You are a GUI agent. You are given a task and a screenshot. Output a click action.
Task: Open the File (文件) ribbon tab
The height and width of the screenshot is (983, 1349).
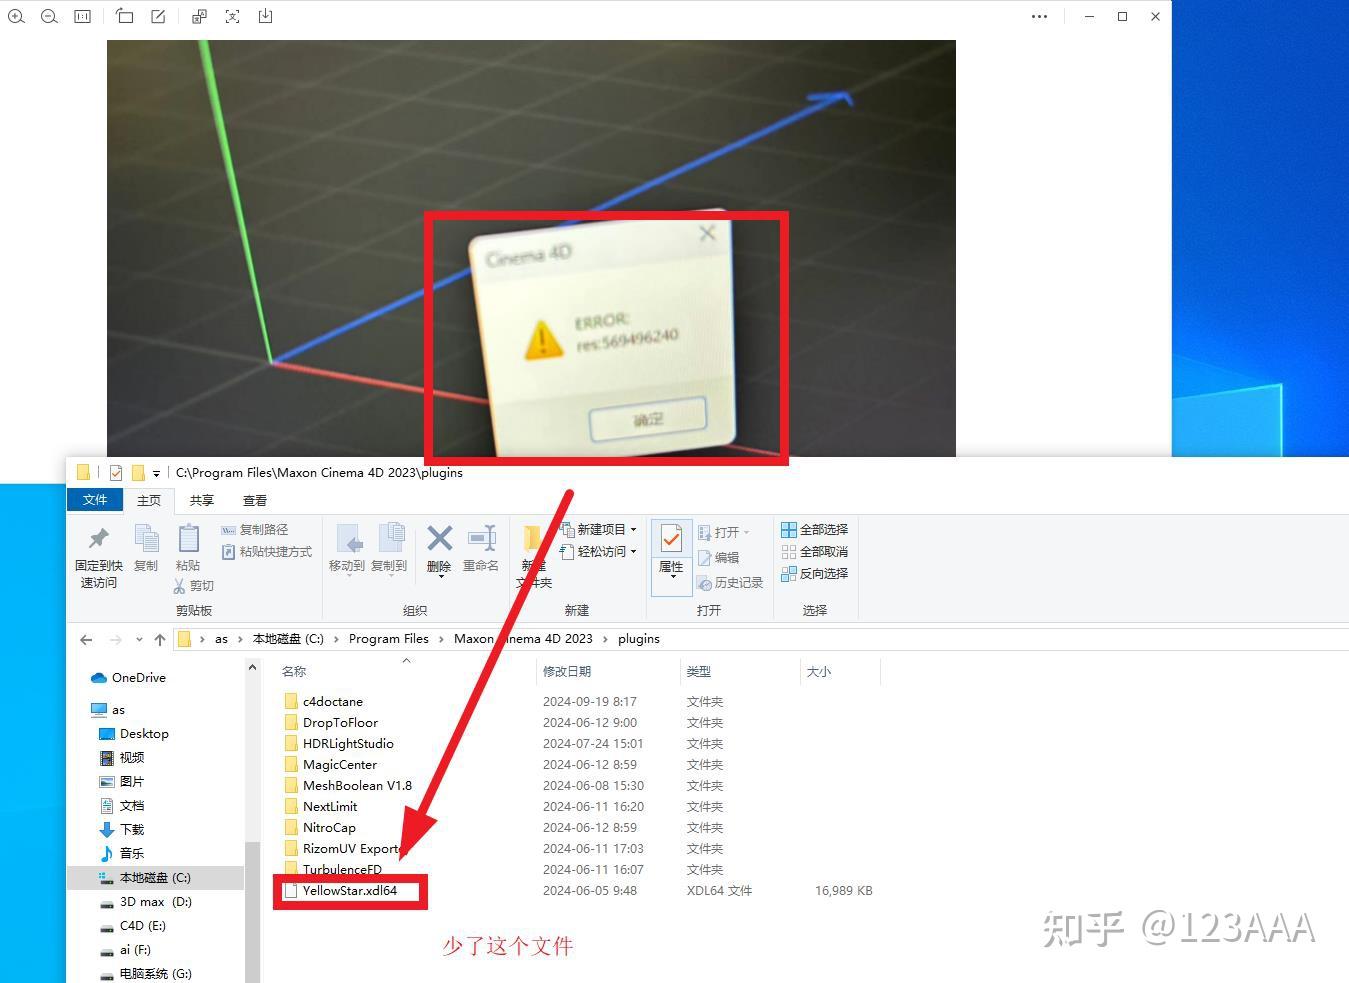point(95,500)
